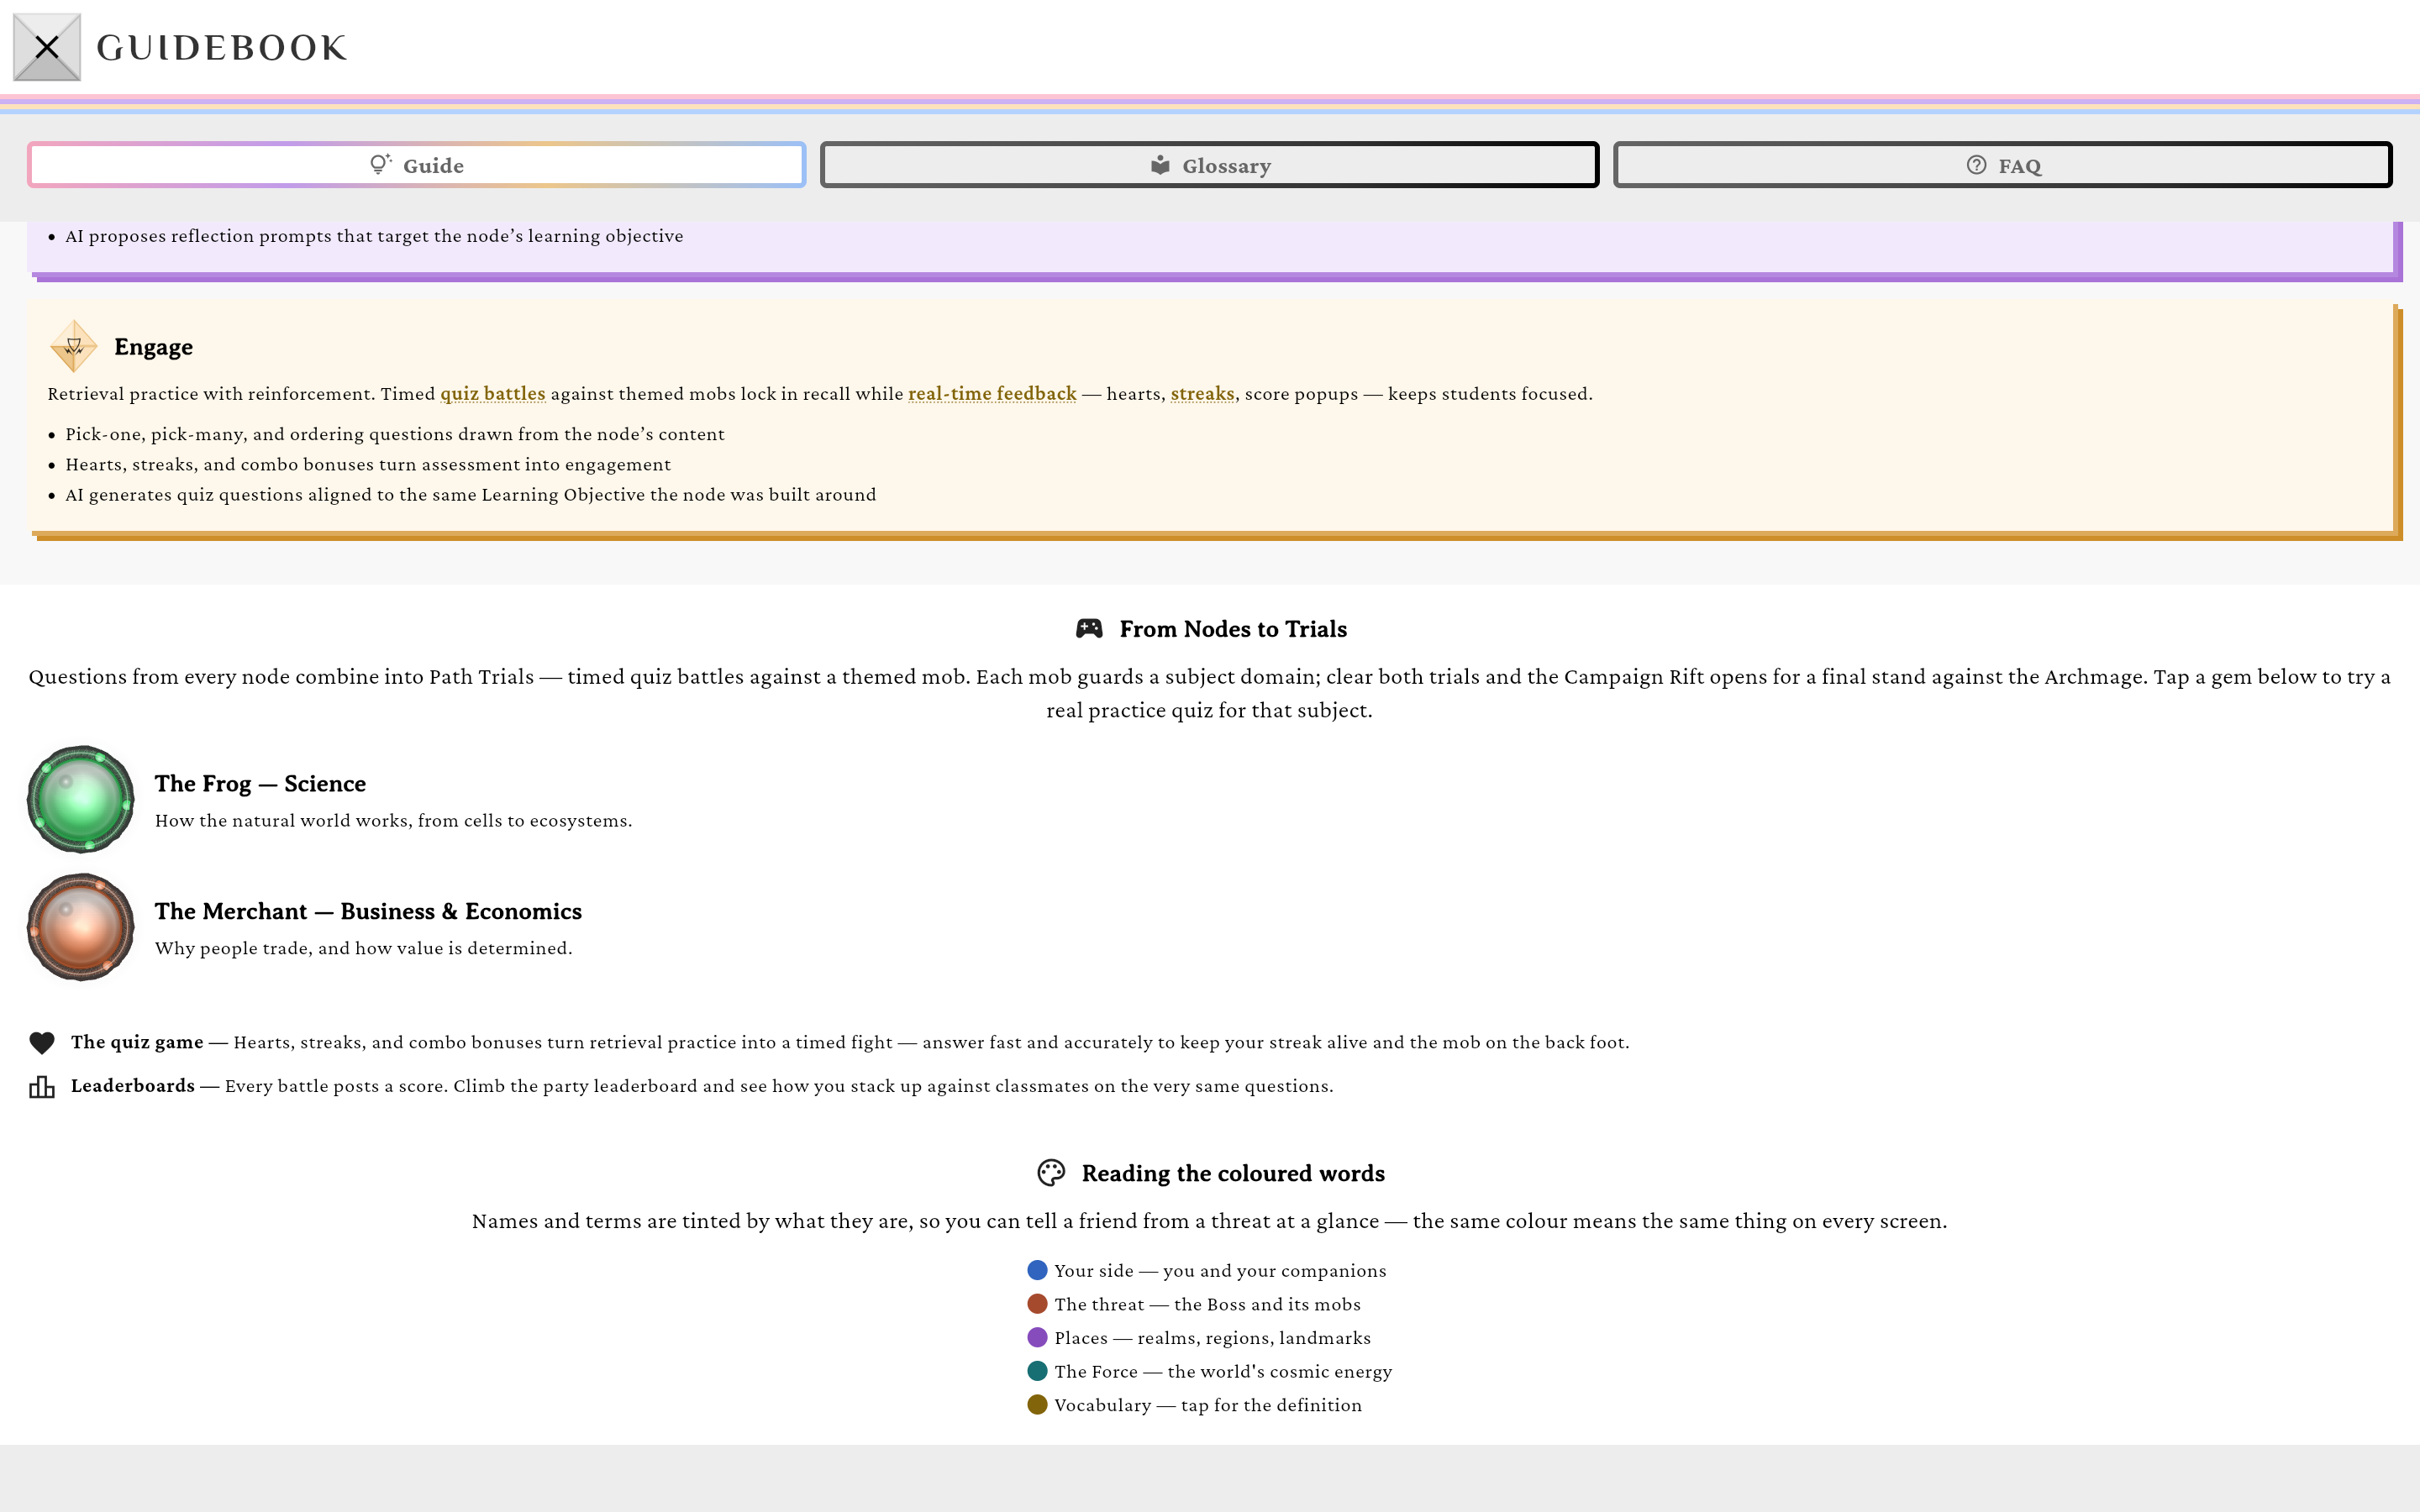Open the Glossary tab

[x=1209, y=165]
